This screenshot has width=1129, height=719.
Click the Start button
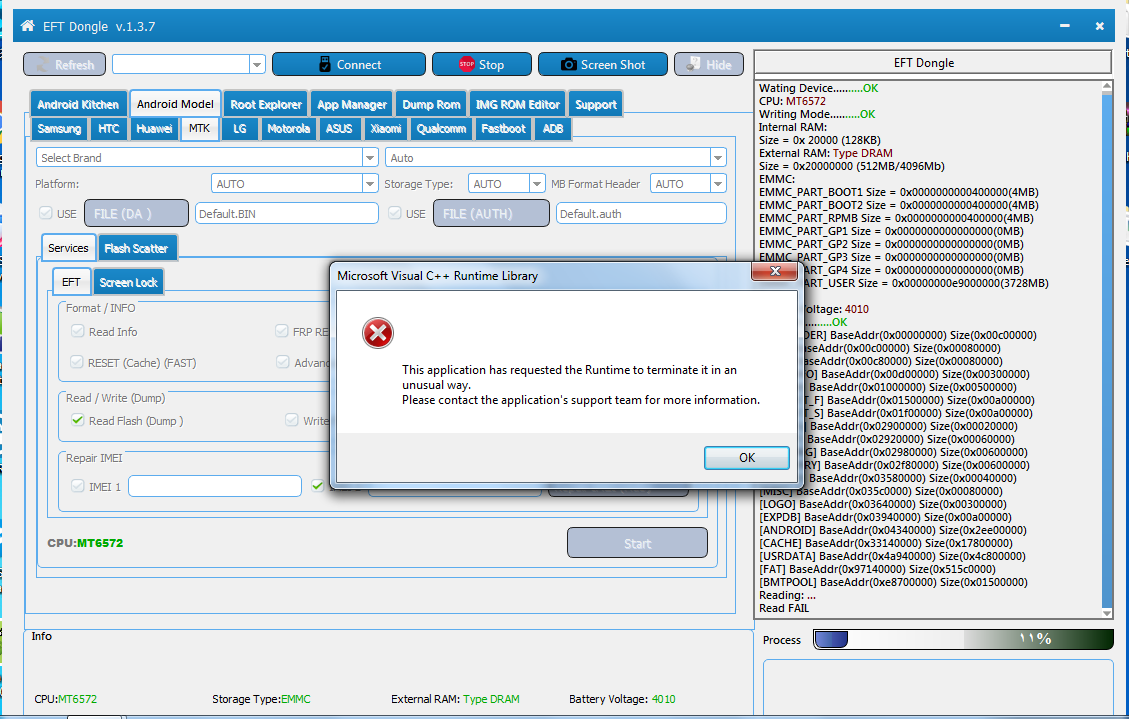637,543
